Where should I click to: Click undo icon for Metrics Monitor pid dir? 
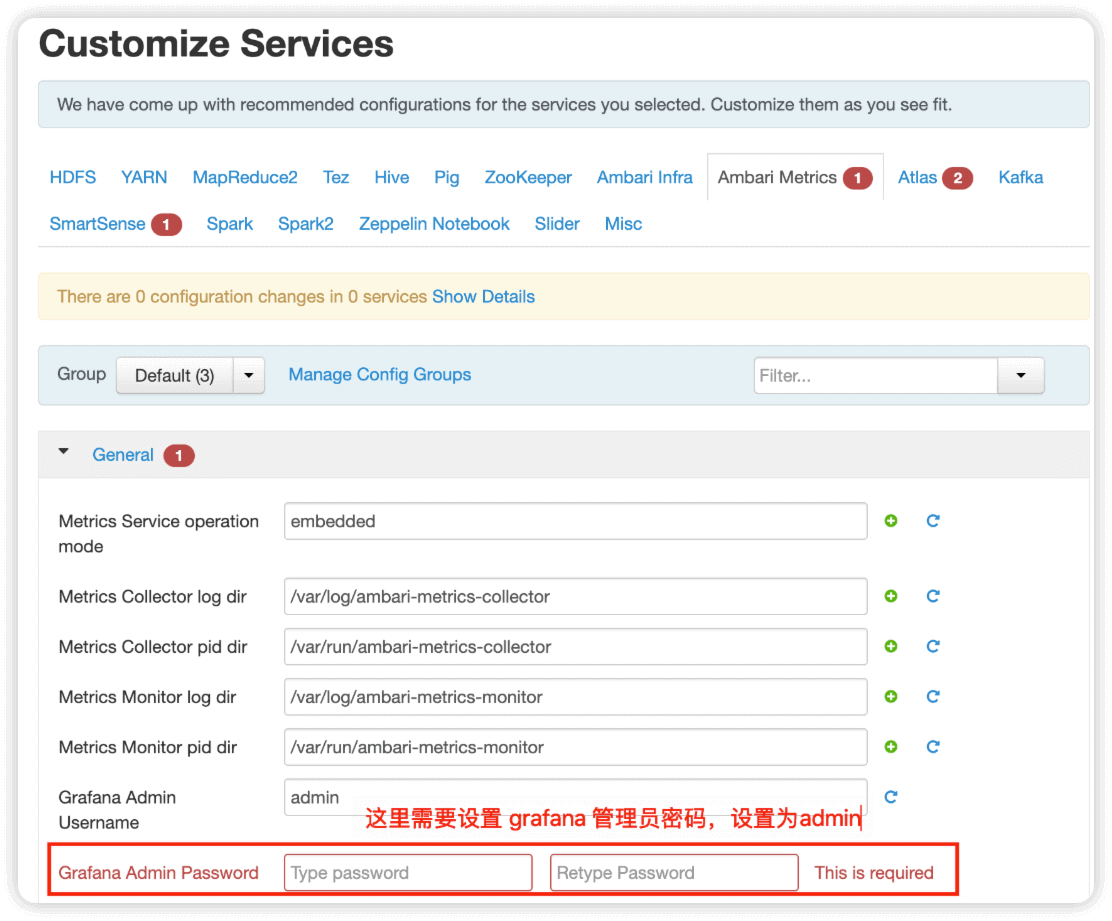pos(933,747)
